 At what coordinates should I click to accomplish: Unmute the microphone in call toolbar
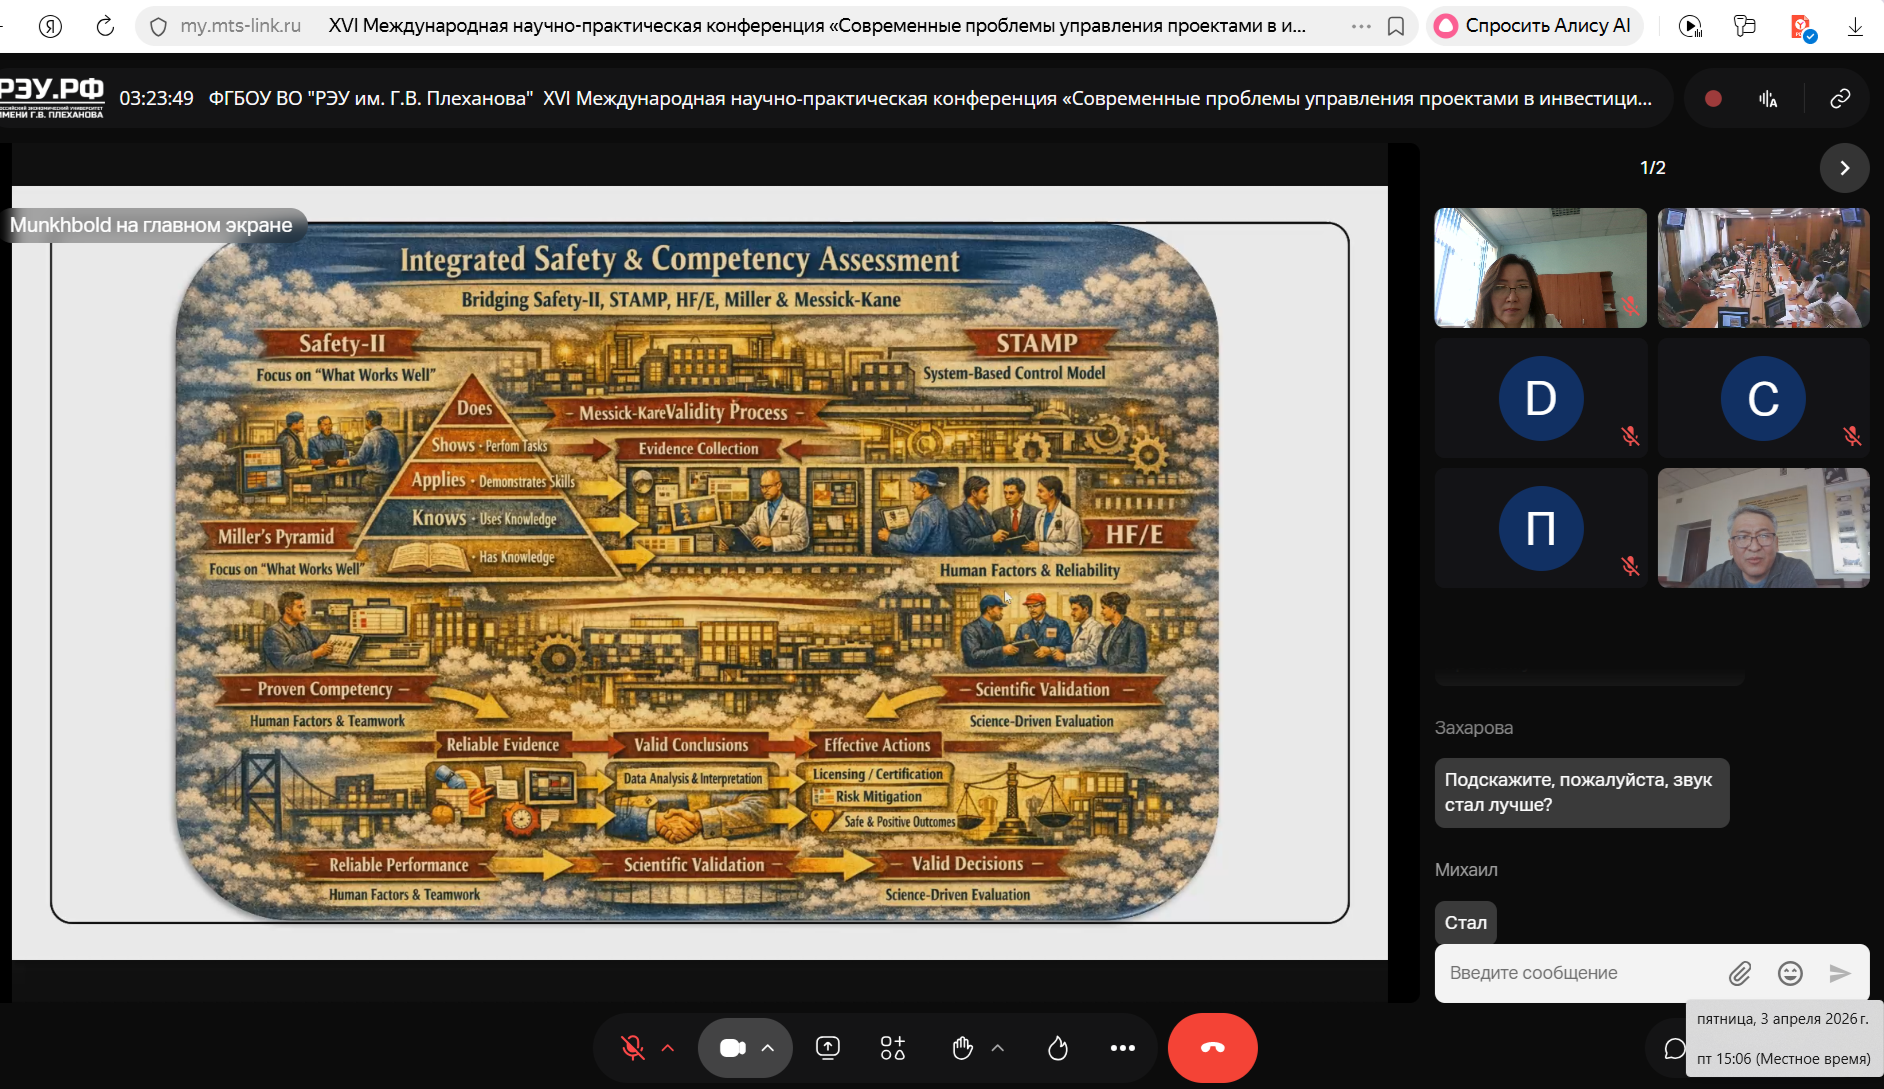(x=632, y=1048)
